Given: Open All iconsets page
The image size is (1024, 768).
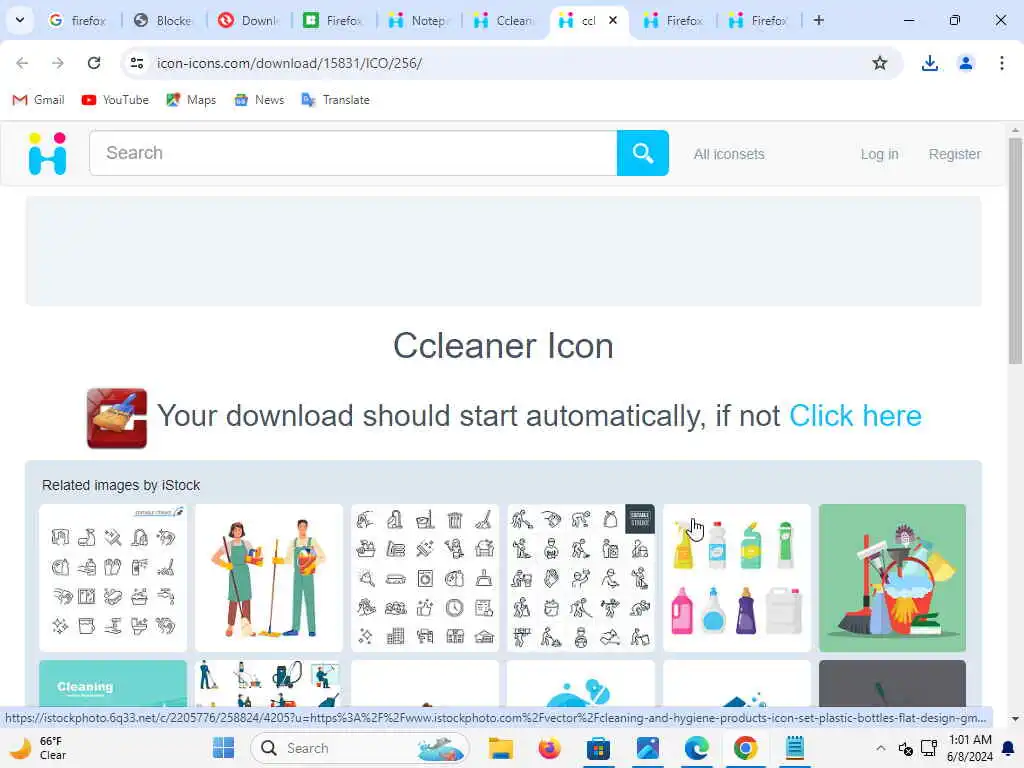Looking at the screenshot, I should point(729,154).
